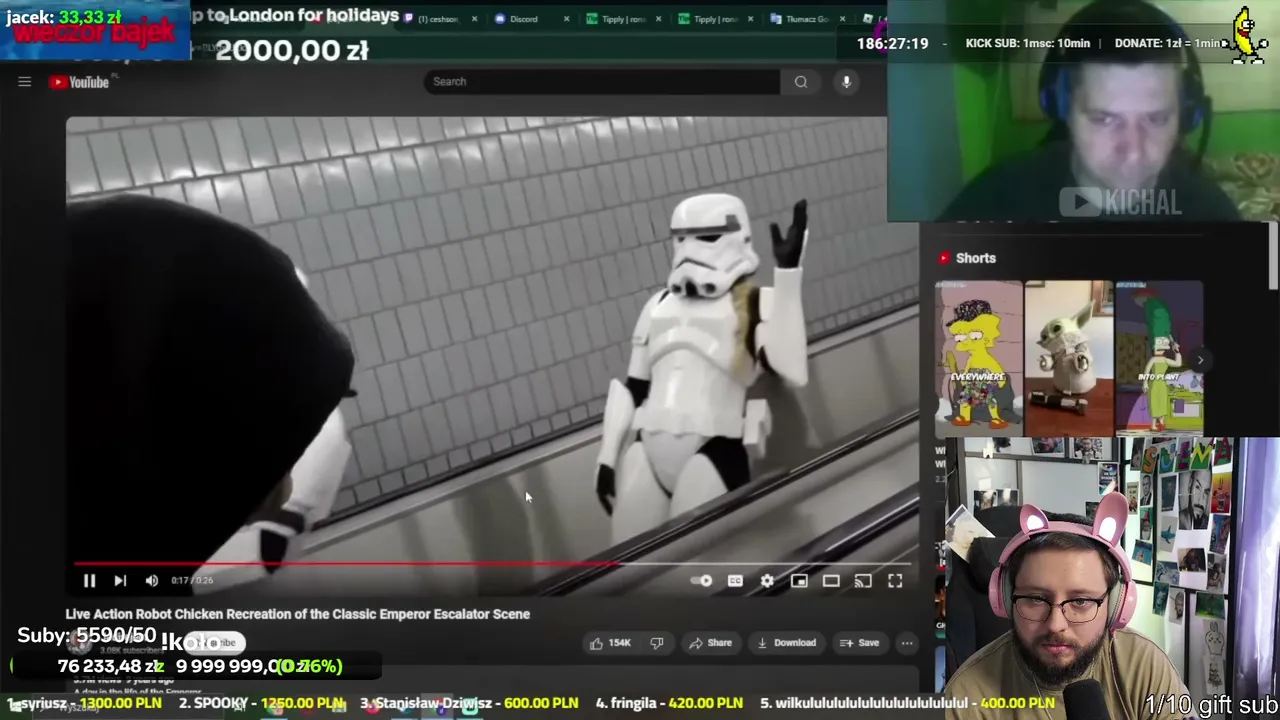Close the second Tipply browser tab

pos(750,19)
